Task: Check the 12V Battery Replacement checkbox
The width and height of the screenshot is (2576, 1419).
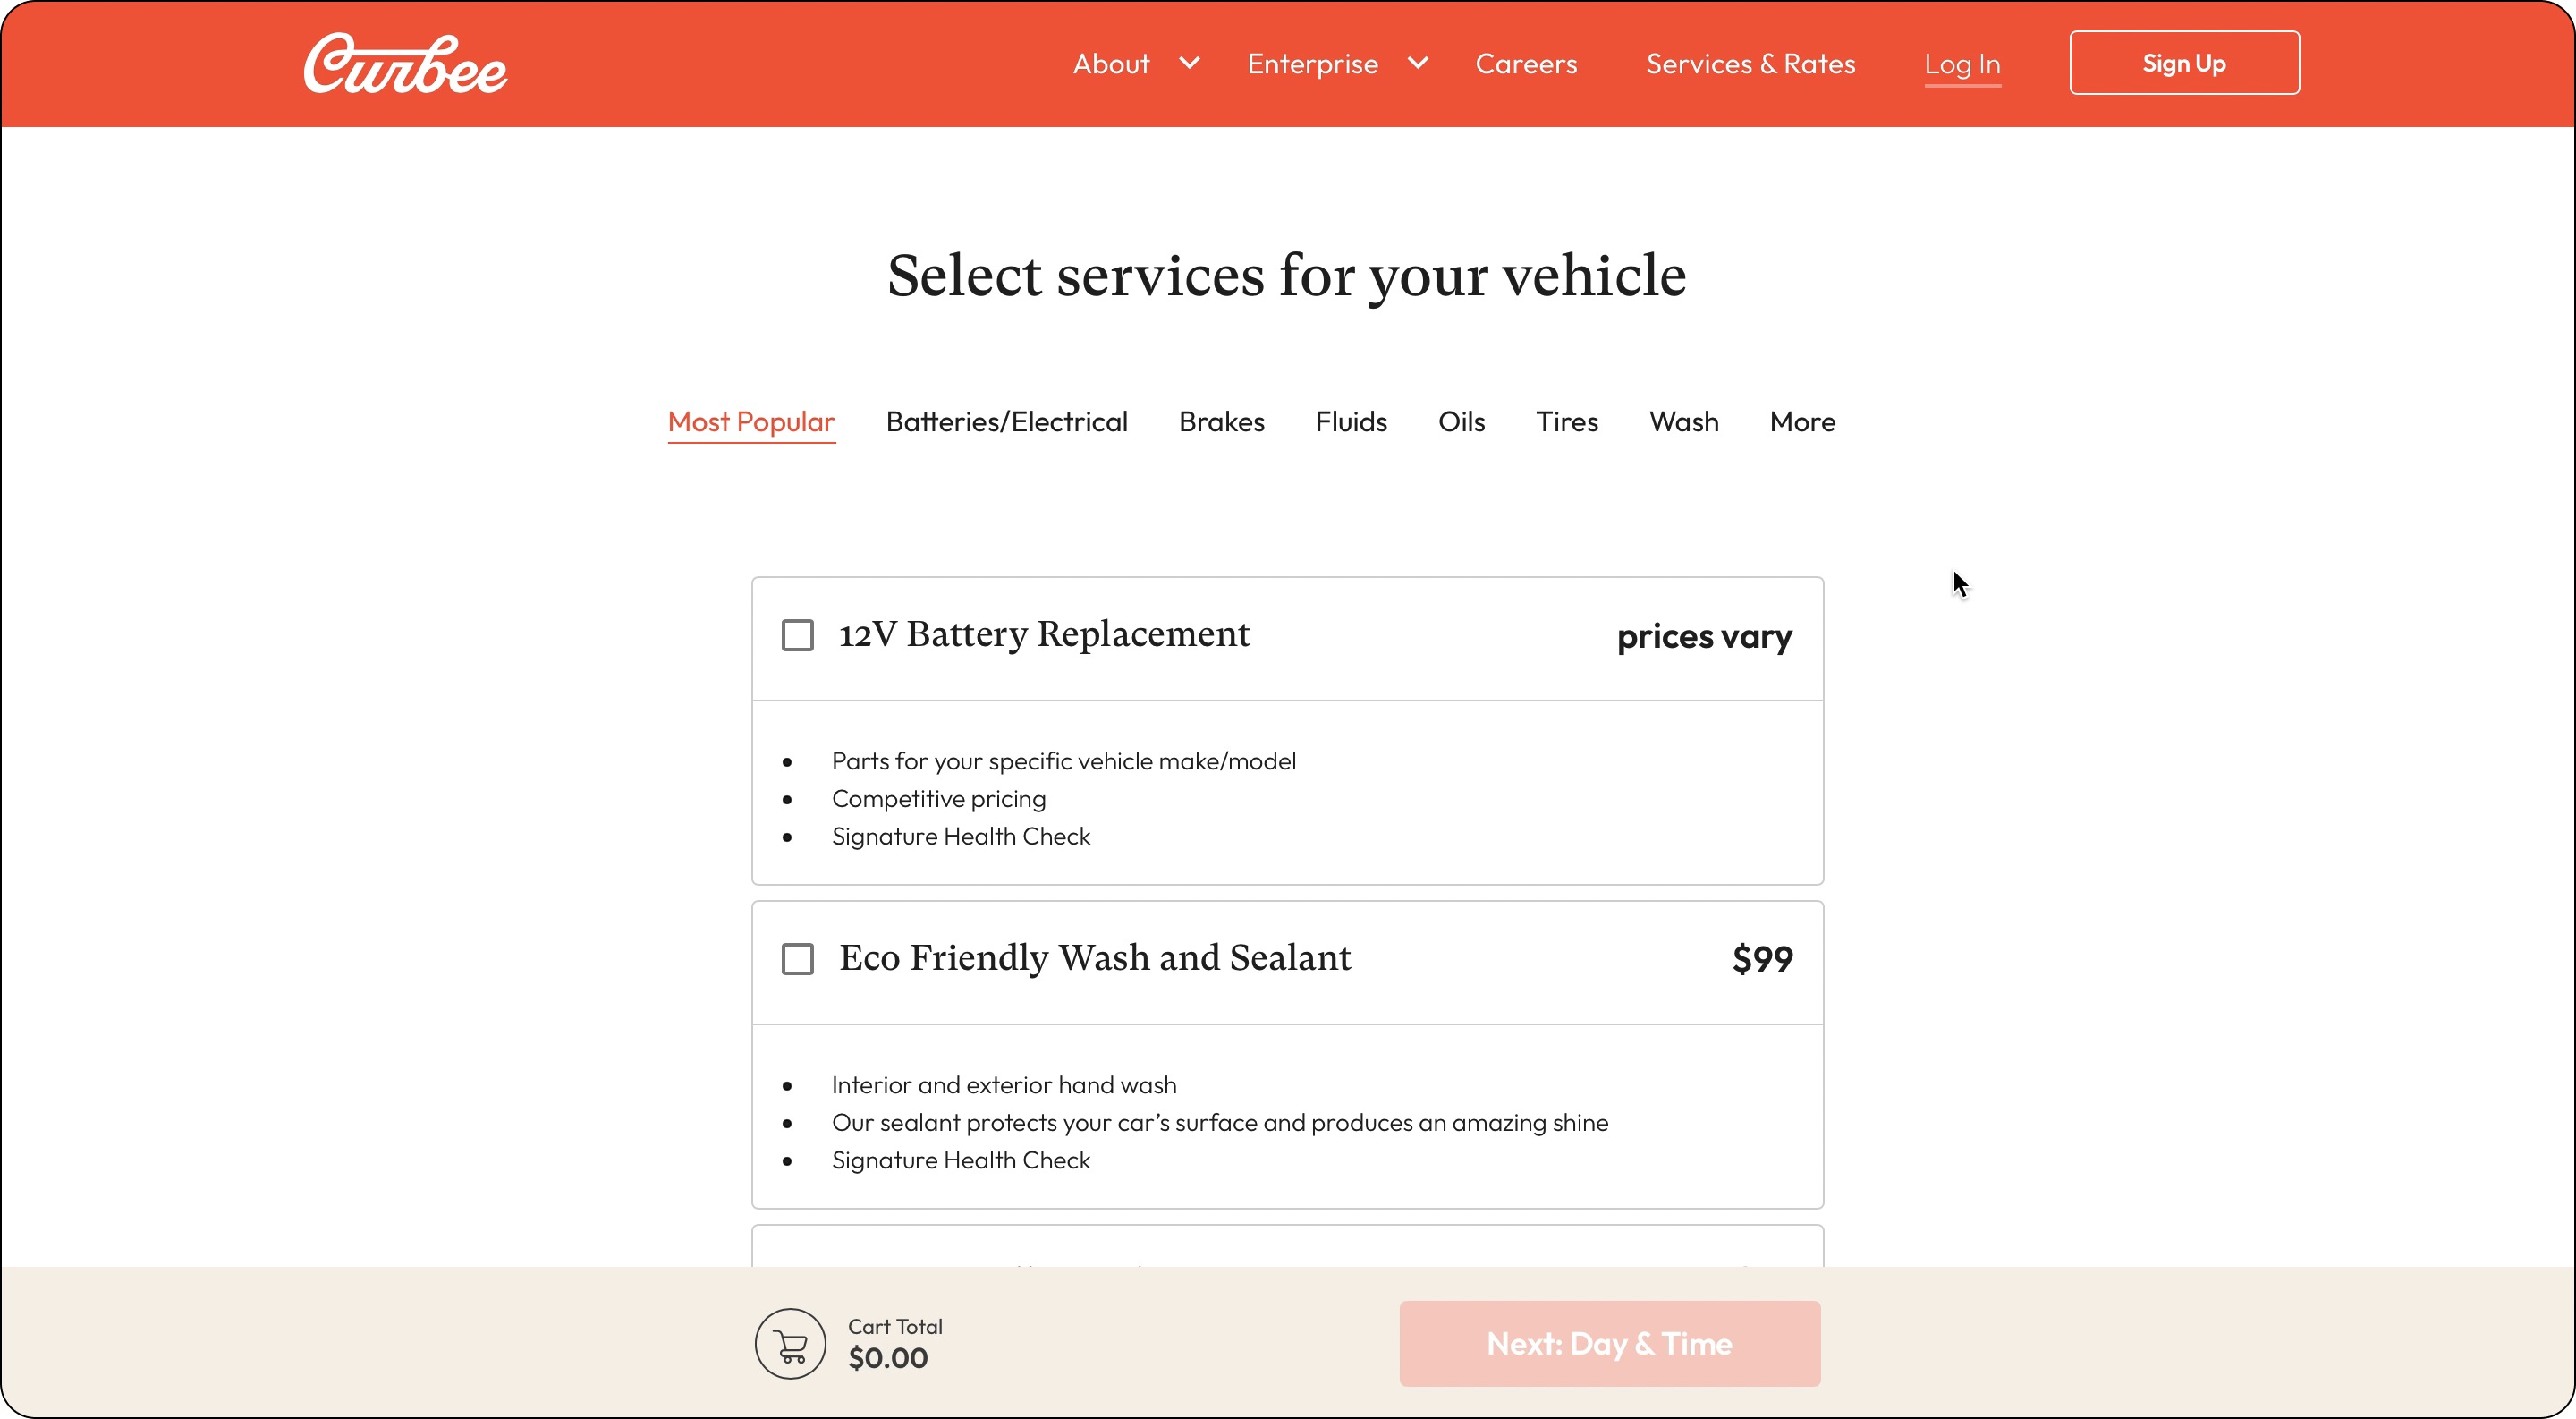Action: coord(797,635)
